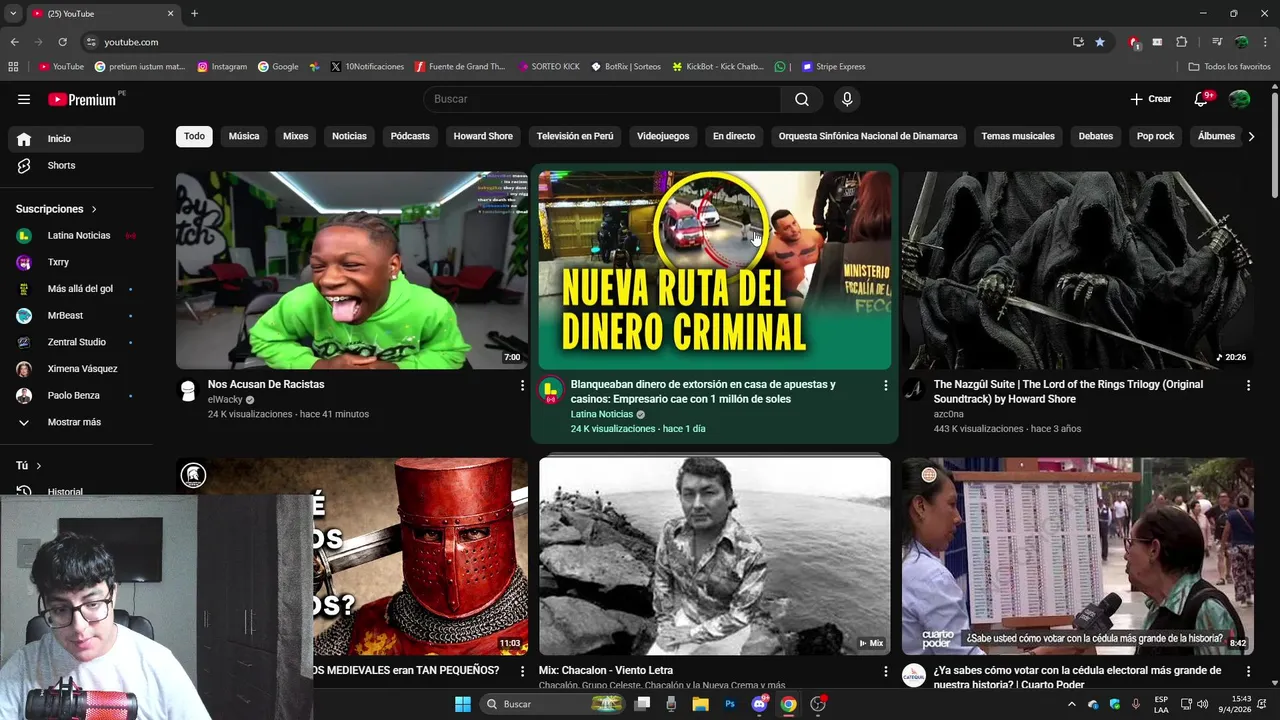
Task: Open Chrome three-dot menu
Action: click(1265, 42)
